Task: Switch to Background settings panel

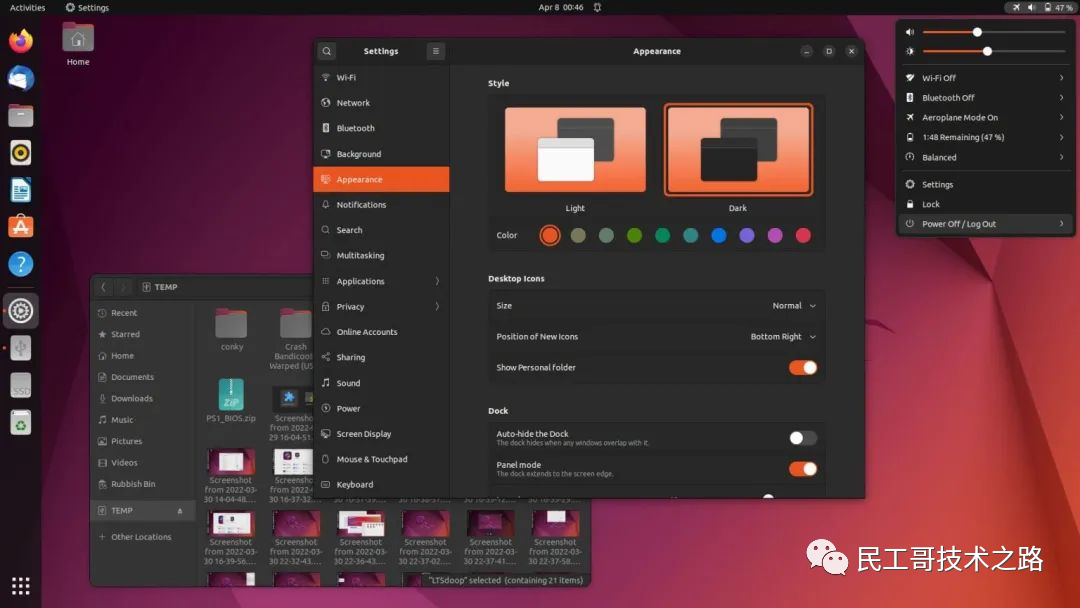Action: 381,154
